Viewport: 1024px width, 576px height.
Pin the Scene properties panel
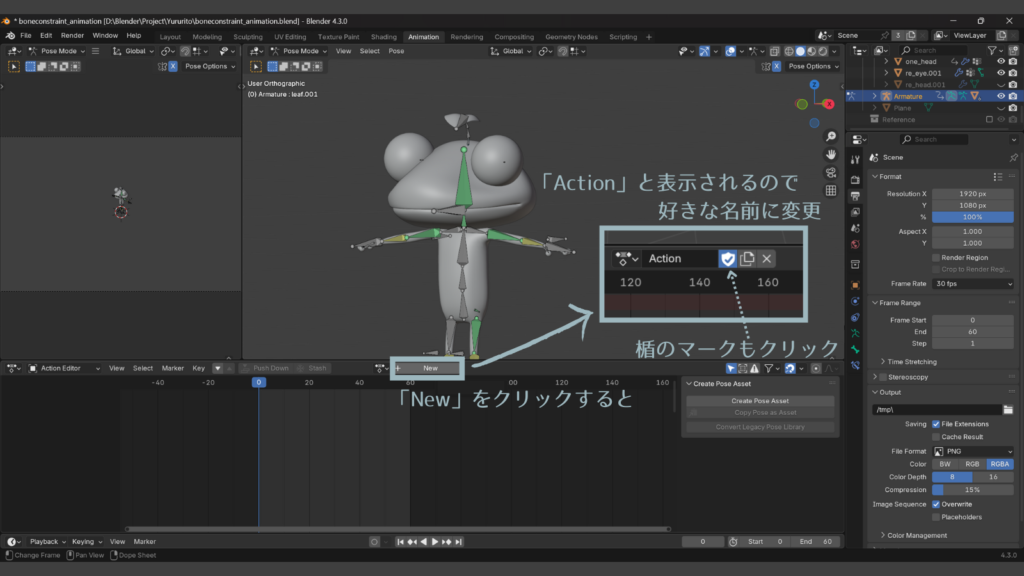click(1014, 157)
